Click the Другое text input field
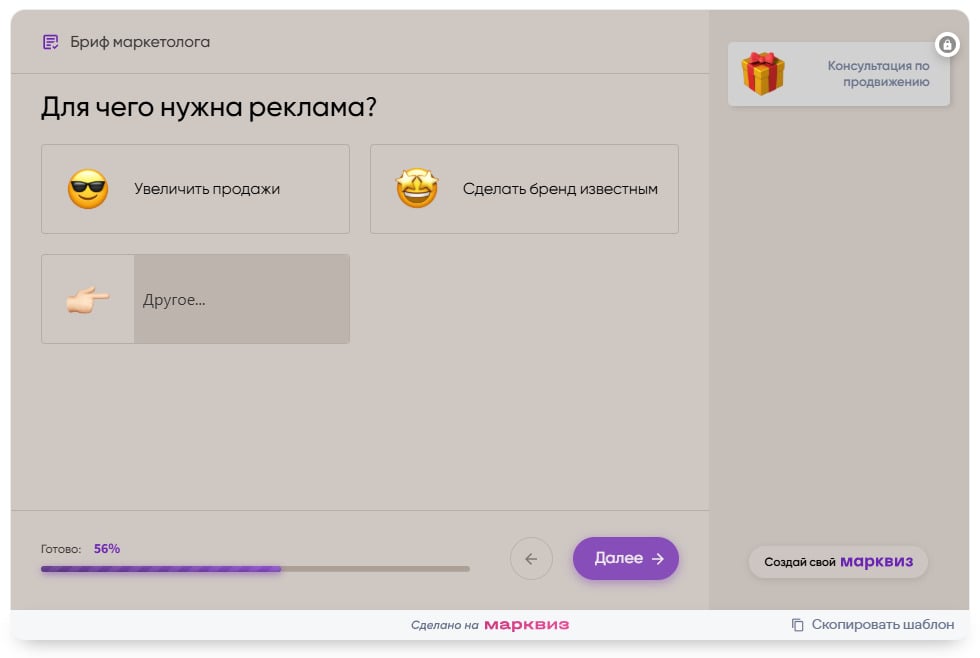Viewport: 980px width, 658px height. point(240,298)
